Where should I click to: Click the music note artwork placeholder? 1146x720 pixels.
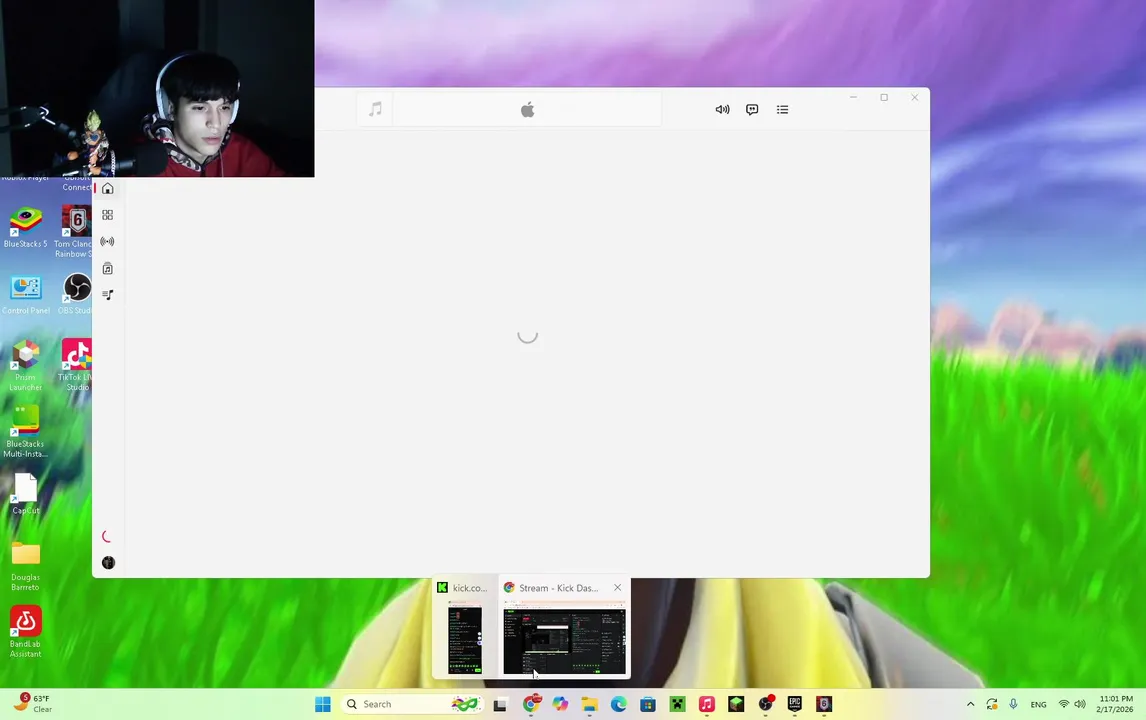(x=375, y=110)
